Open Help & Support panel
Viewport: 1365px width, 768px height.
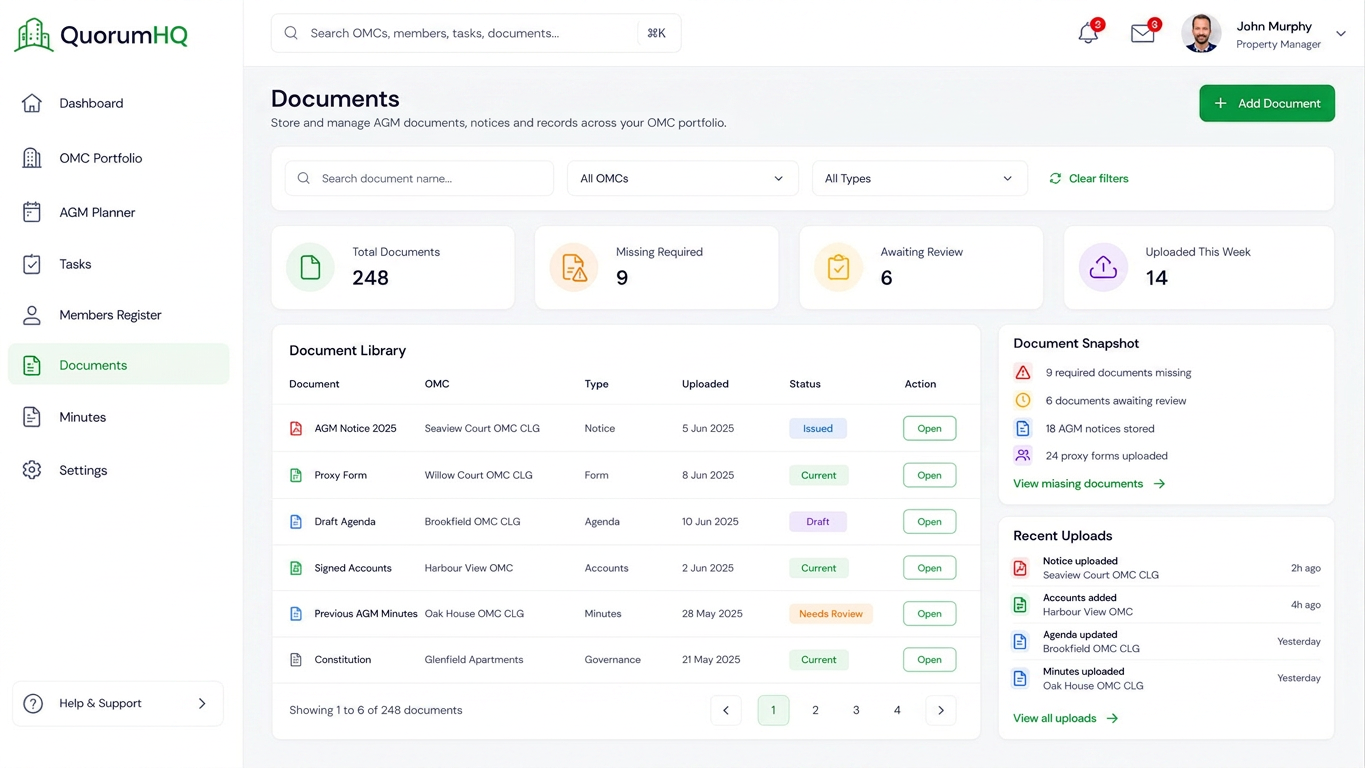click(x=118, y=703)
